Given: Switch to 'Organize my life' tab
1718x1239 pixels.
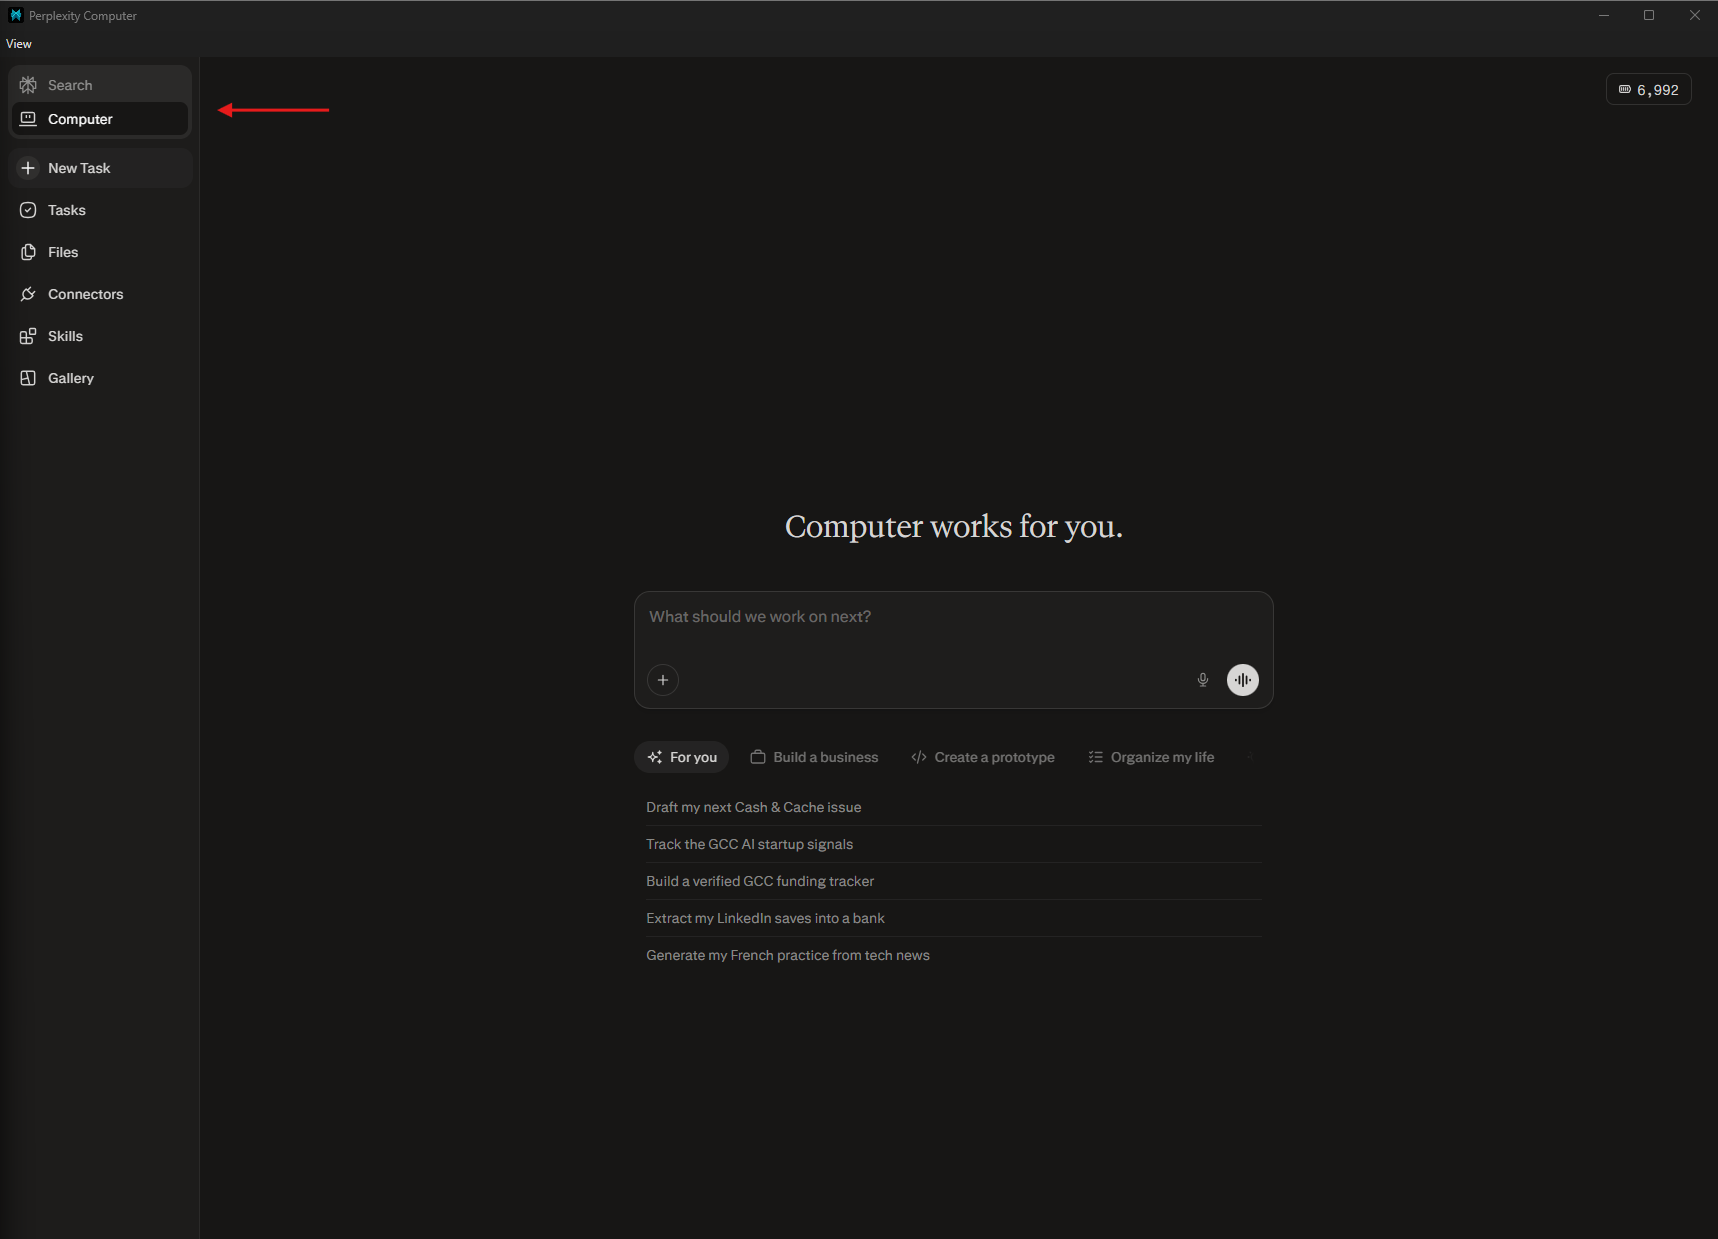Looking at the screenshot, I should 1151,757.
